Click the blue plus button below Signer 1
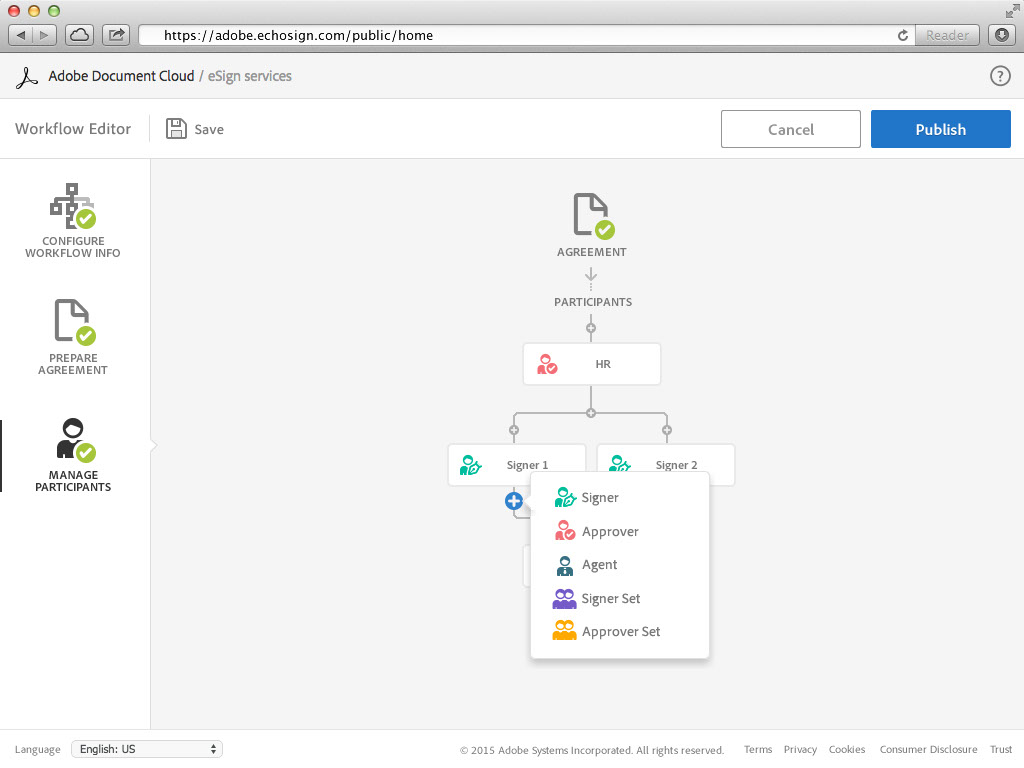The width and height of the screenshot is (1024, 768). pyautogui.click(x=514, y=501)
